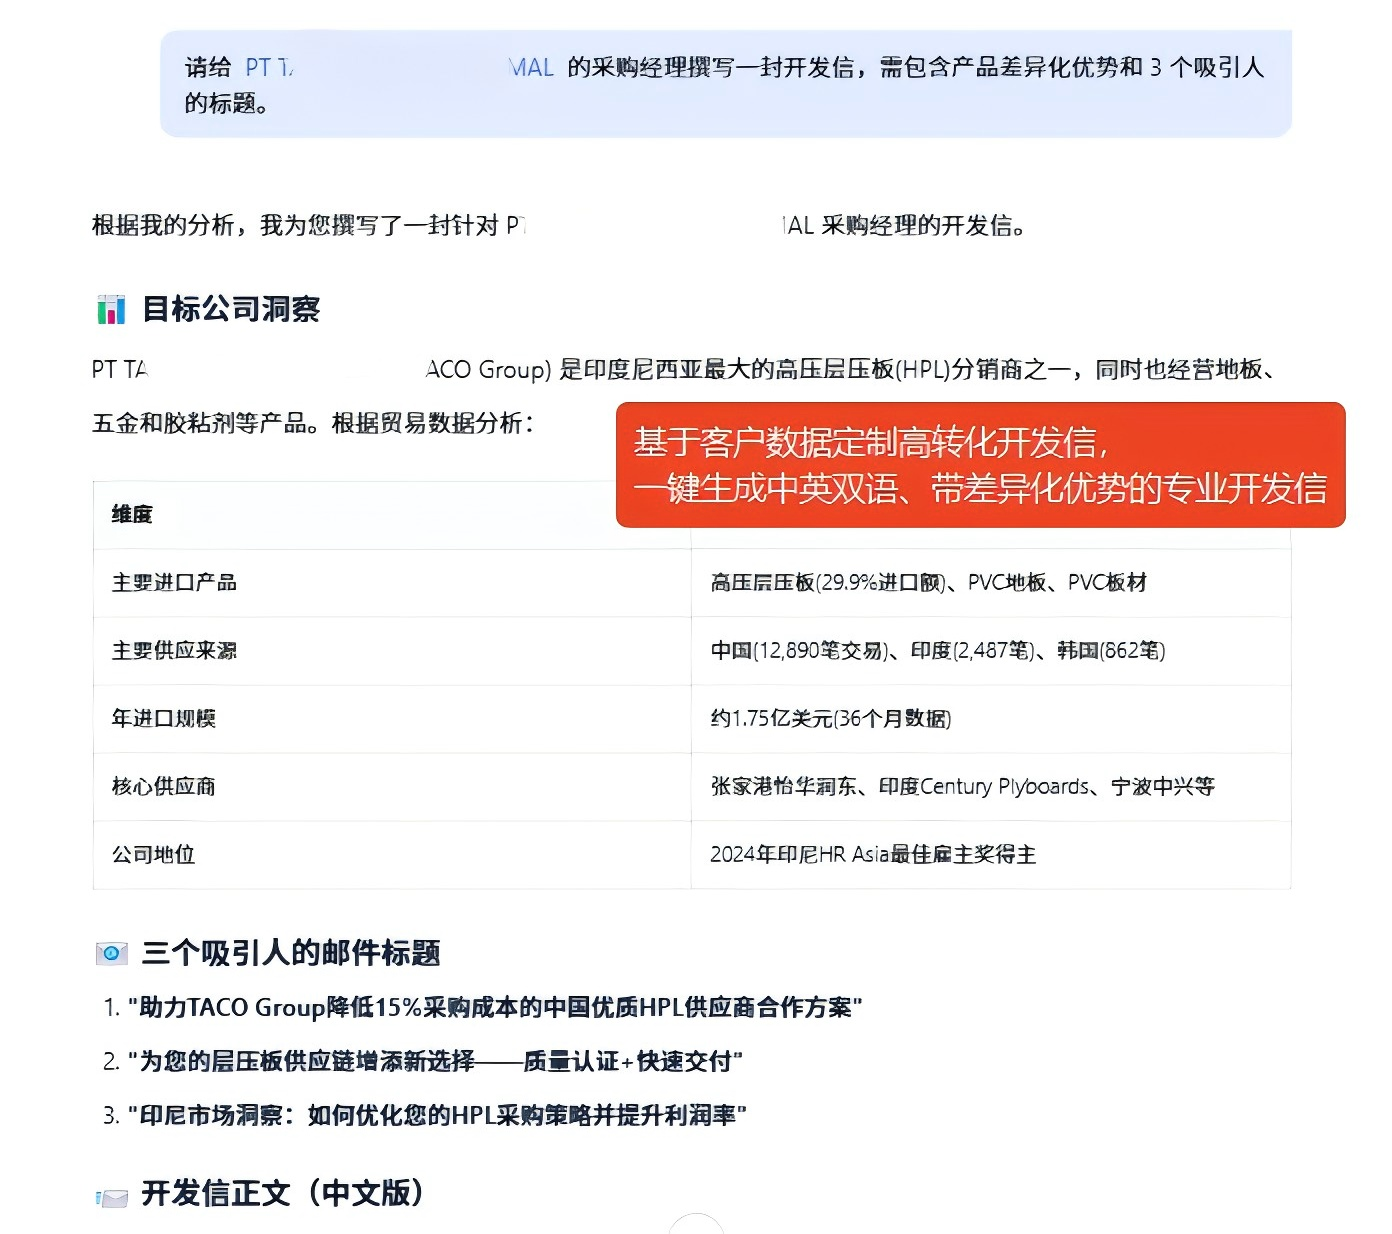Click the cell listing 高压层压板(29.9%进口额)
The height and width of the screenshot is (1234, 1392).
[991, 583]
